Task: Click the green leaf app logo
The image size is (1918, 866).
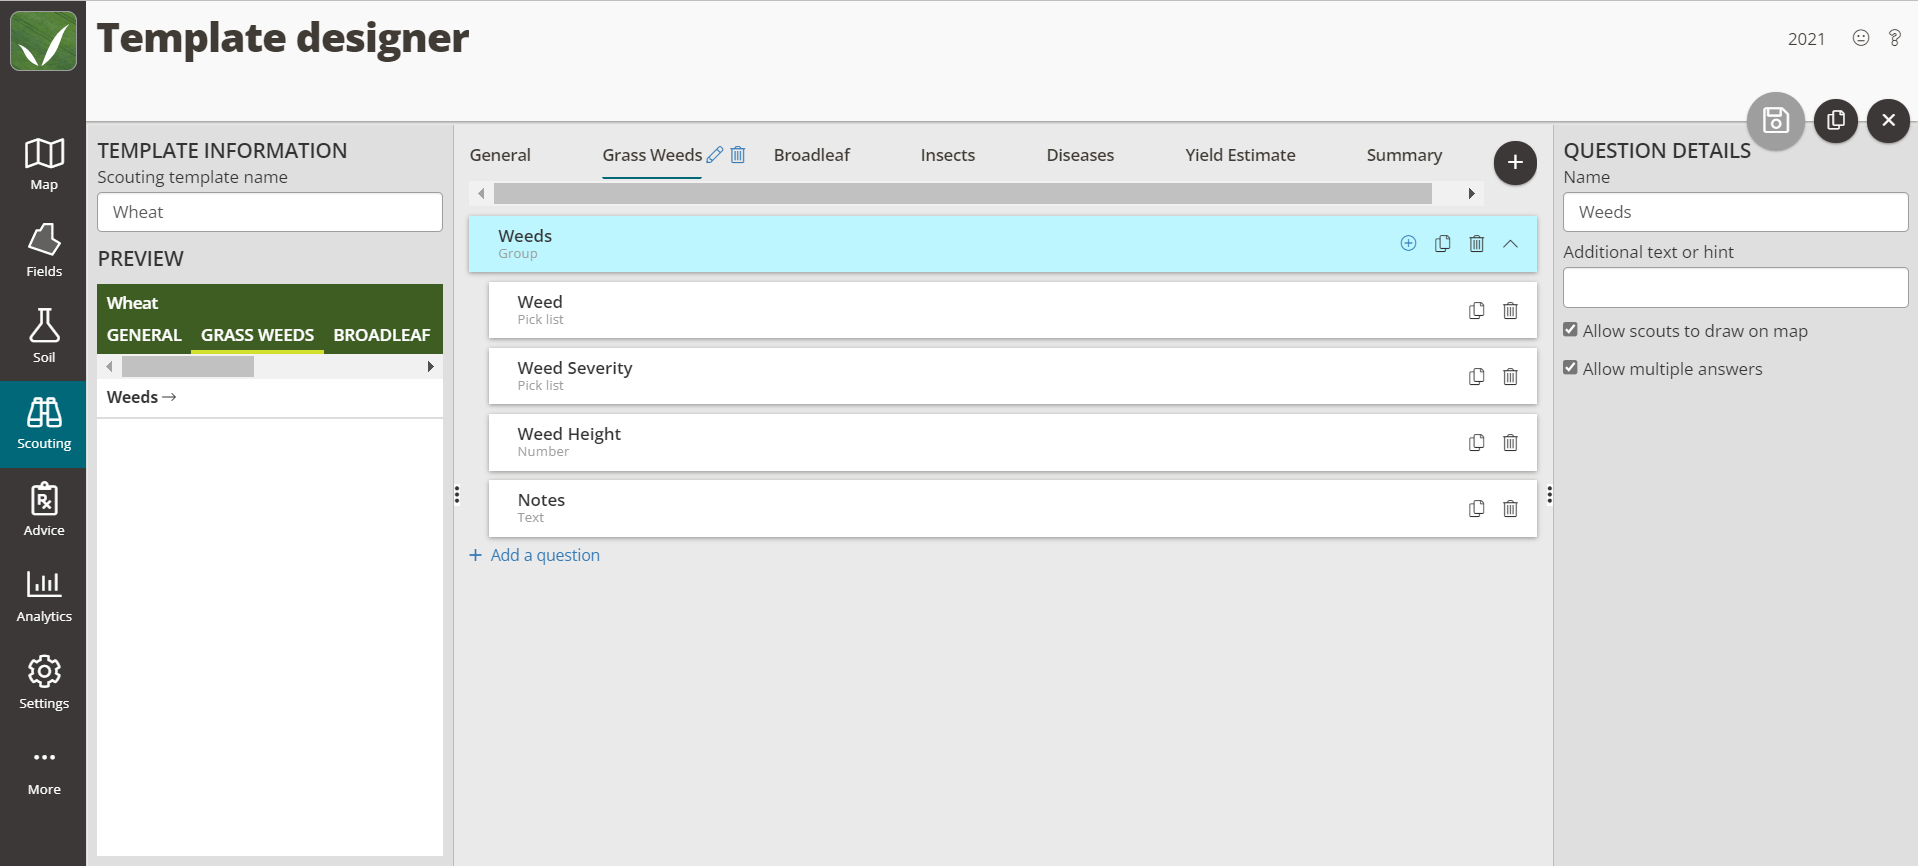Action: click(43, 41)
